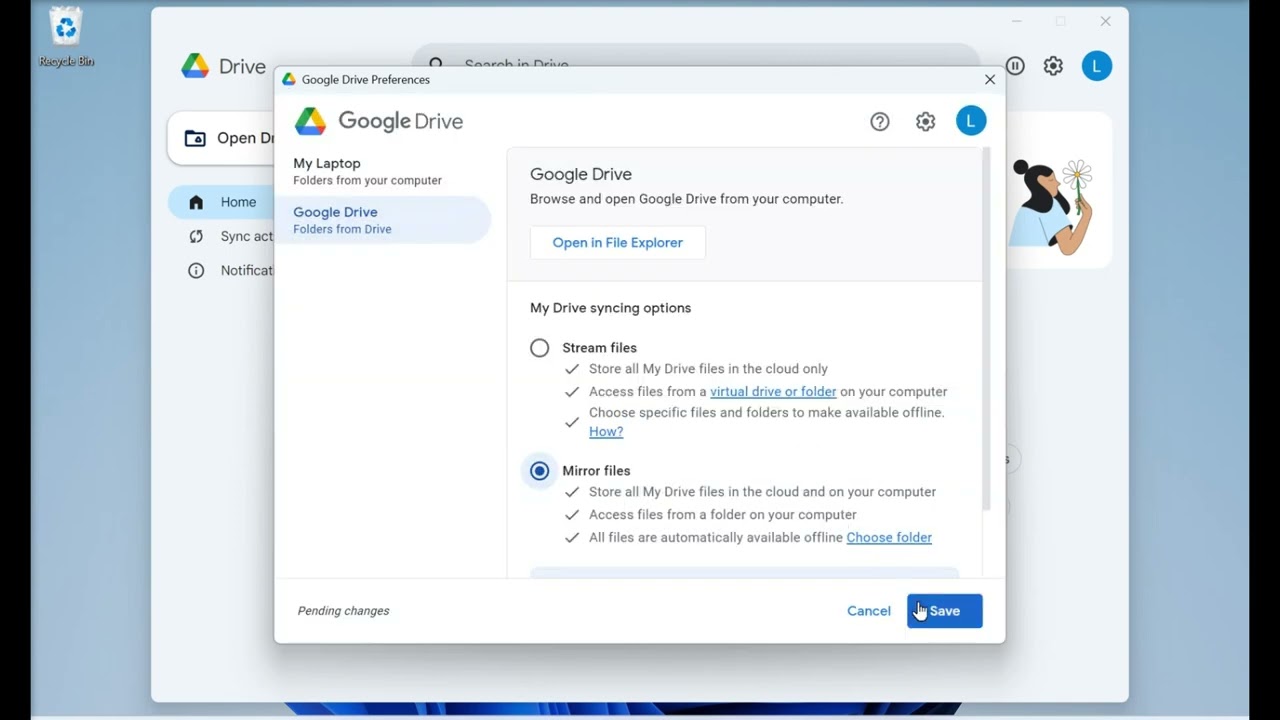Click the Sync activity icon in Drive sidebar

196,236
